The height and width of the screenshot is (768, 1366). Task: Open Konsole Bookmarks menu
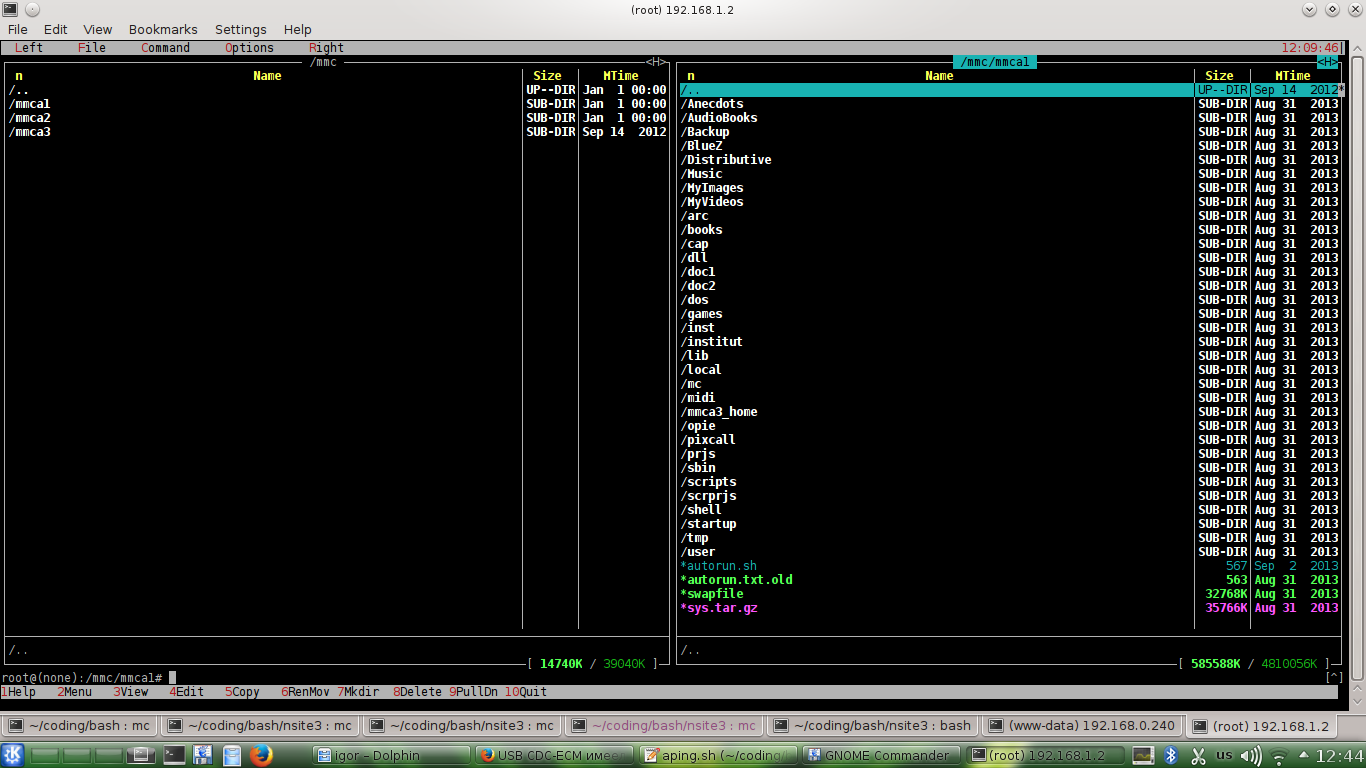pos(163,30)
